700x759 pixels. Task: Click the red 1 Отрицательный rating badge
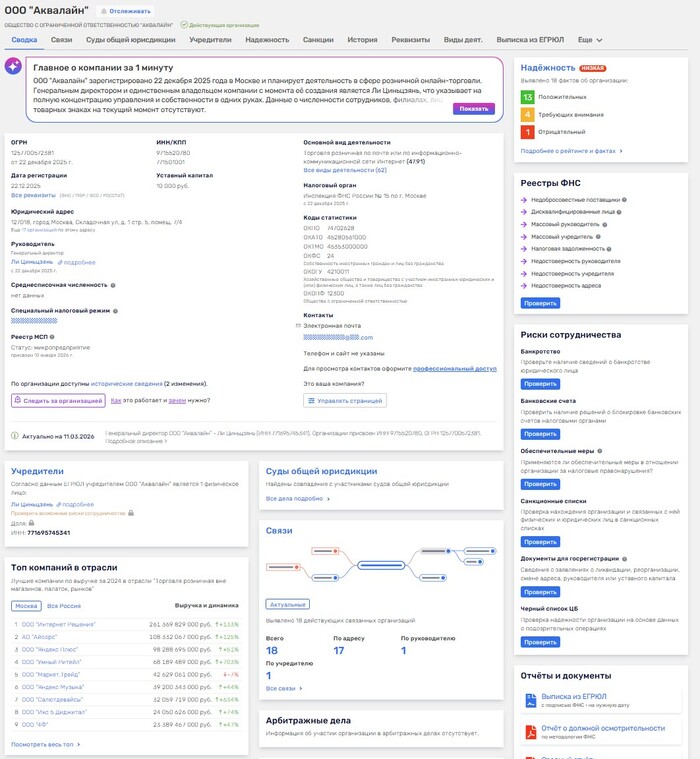[527, 131]
